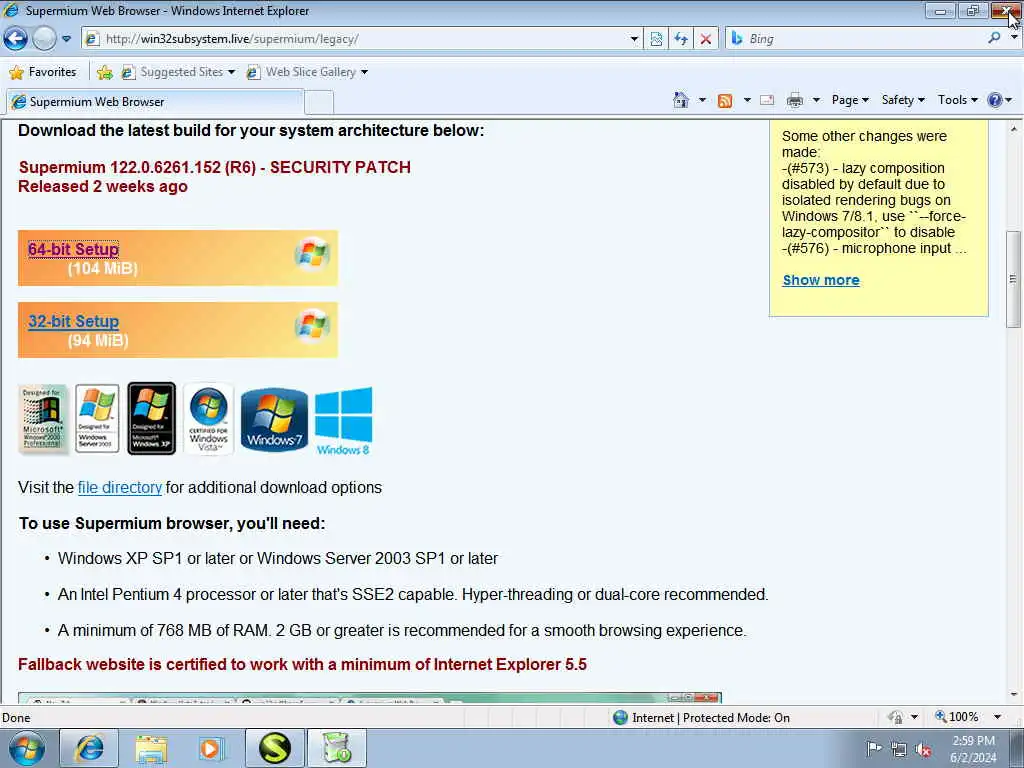The width and height of the screenshot is (1024, 768).
Task: Expand the Print options dropdown arrow
Action: tap(816, 100)
